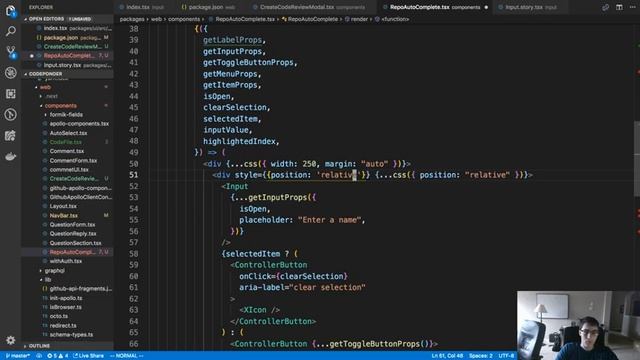Open the Source Control view icon

point(11,51)
